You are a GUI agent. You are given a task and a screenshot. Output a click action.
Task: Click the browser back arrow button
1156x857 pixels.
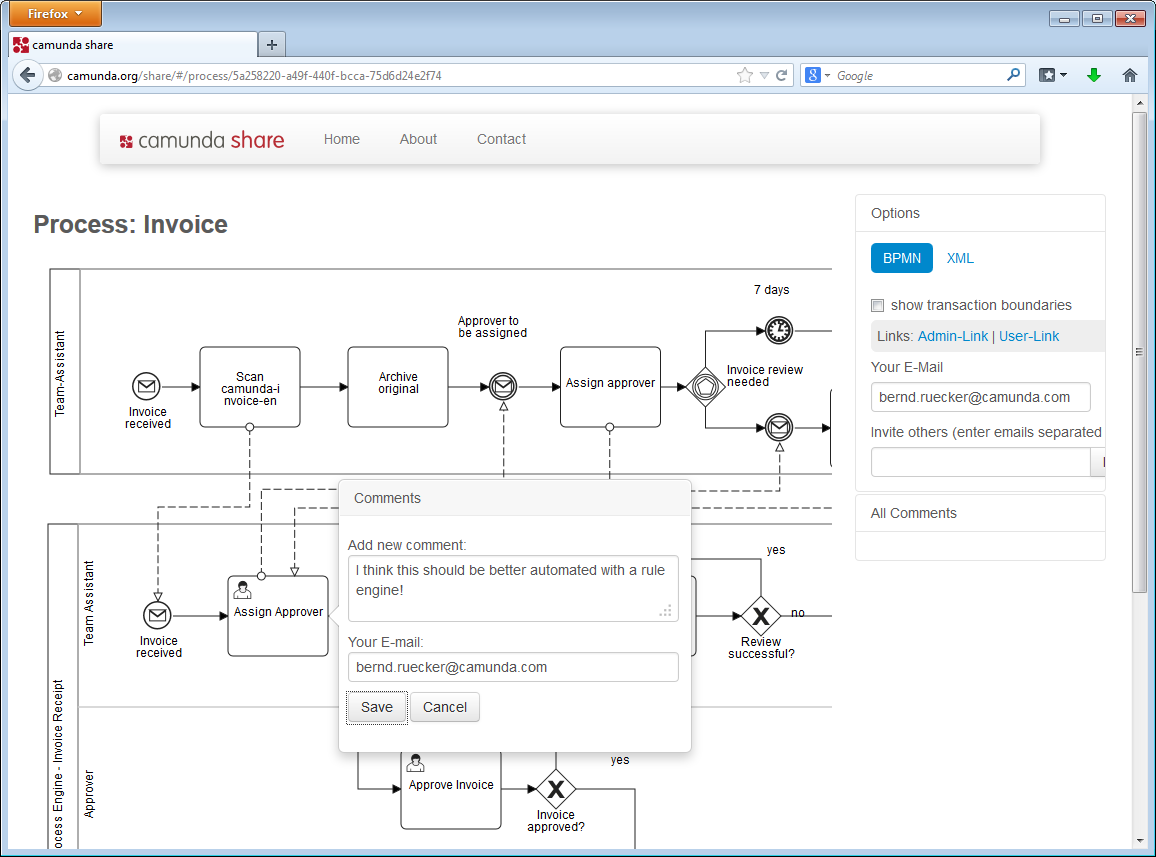click(27, 75)
